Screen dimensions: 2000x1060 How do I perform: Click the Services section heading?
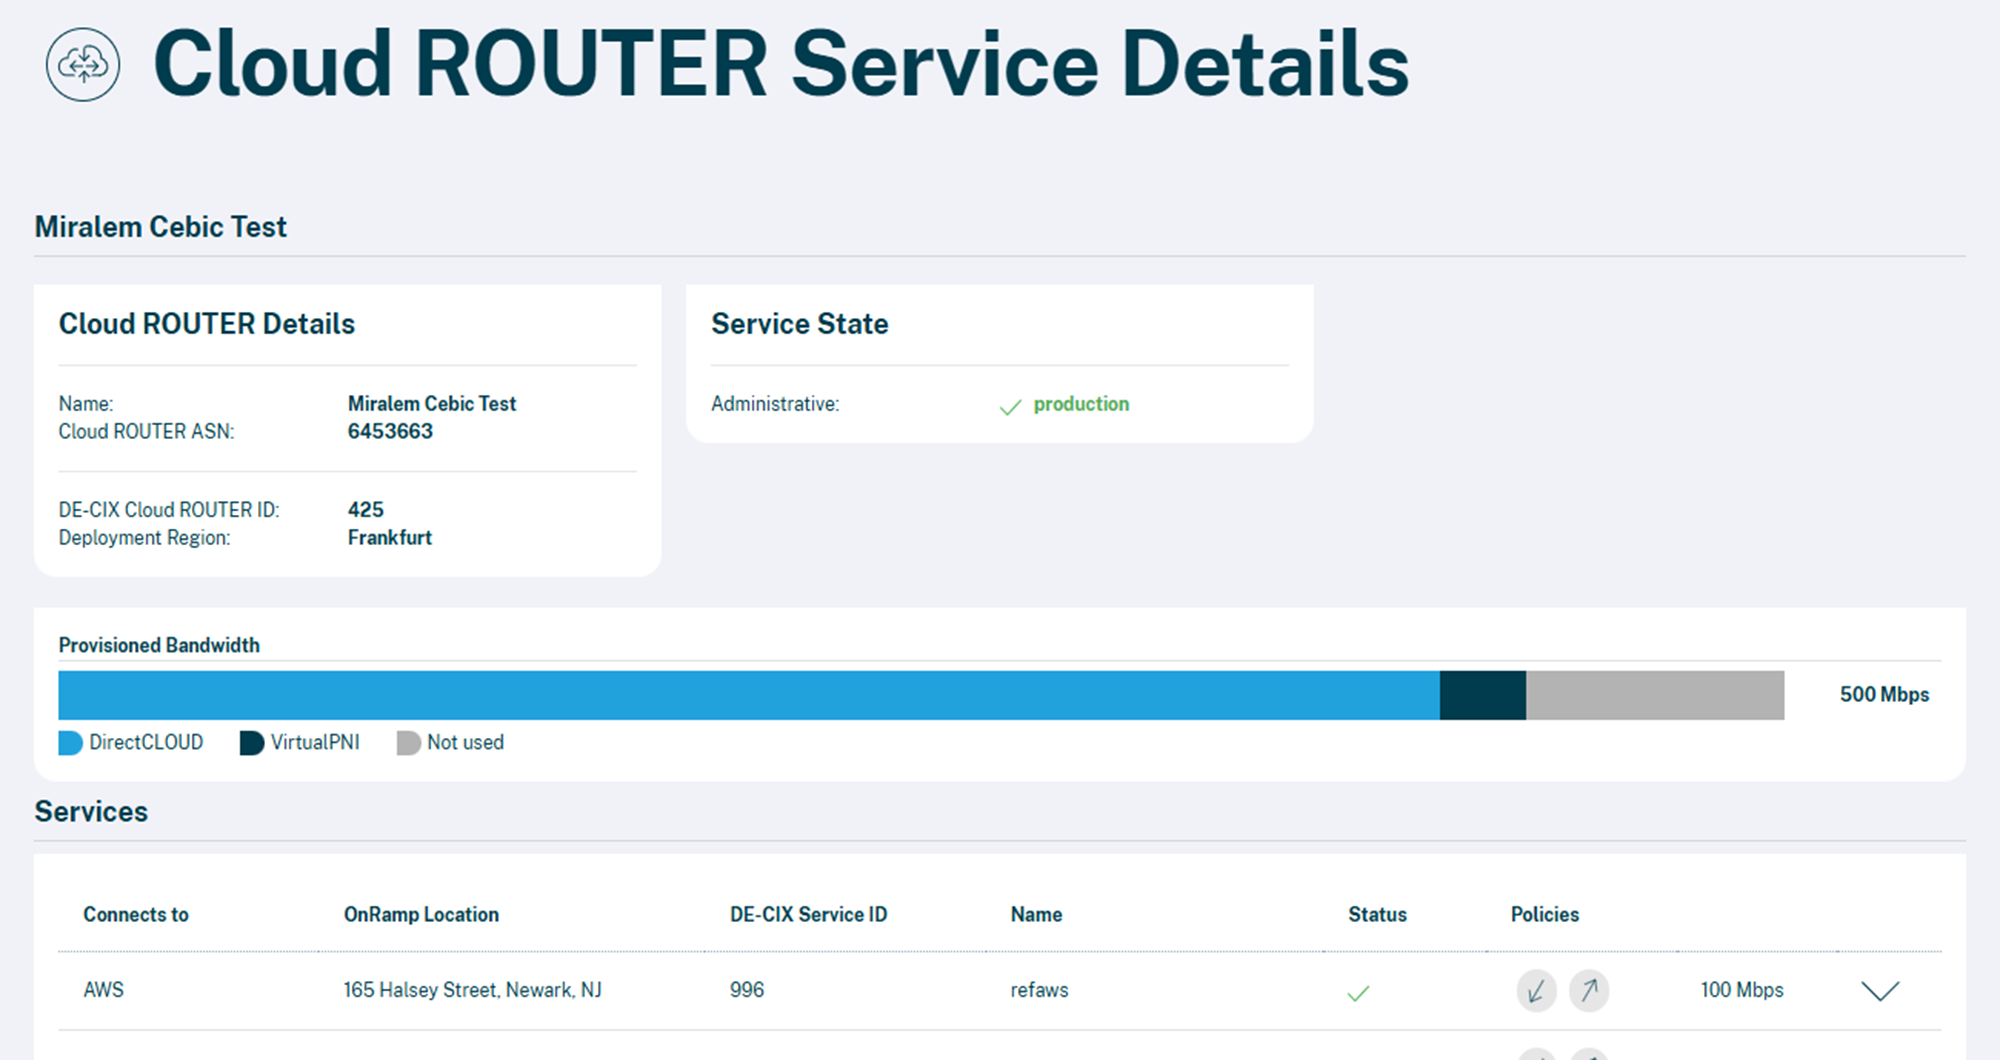[91, 812]
